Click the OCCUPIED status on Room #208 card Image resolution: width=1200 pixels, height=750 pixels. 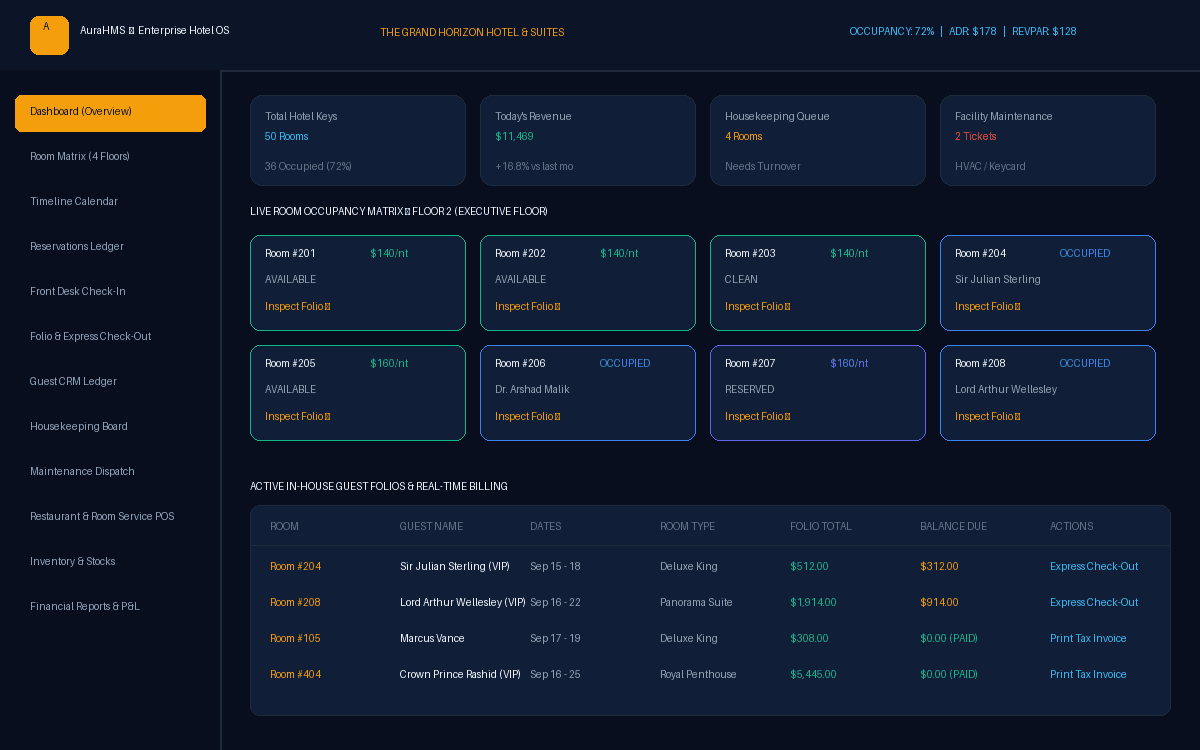[1085, 364]
